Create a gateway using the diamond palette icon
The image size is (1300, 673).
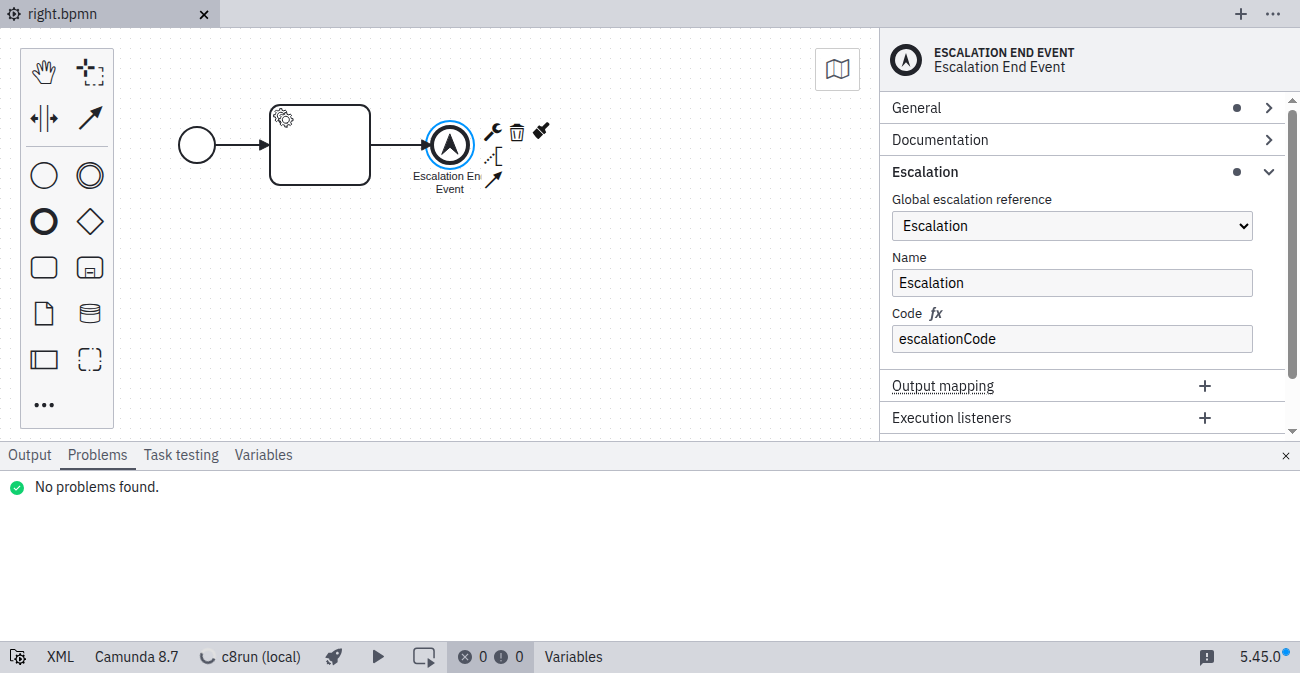(x=89, y=221)
